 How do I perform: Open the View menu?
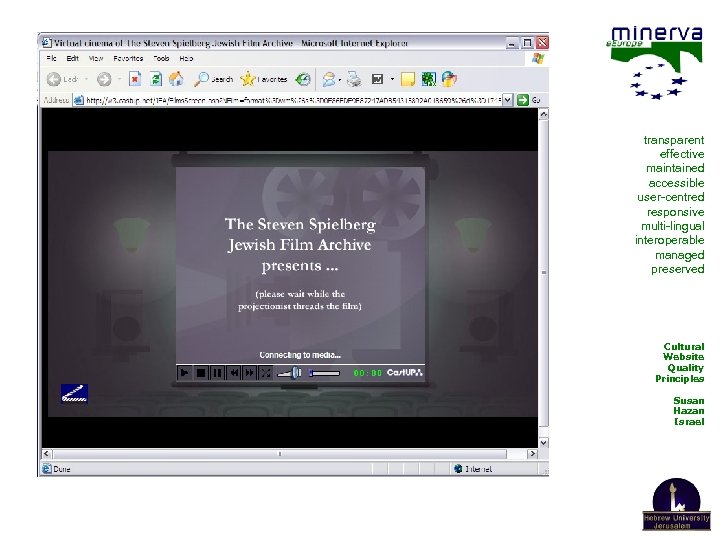tap(96, 58)
